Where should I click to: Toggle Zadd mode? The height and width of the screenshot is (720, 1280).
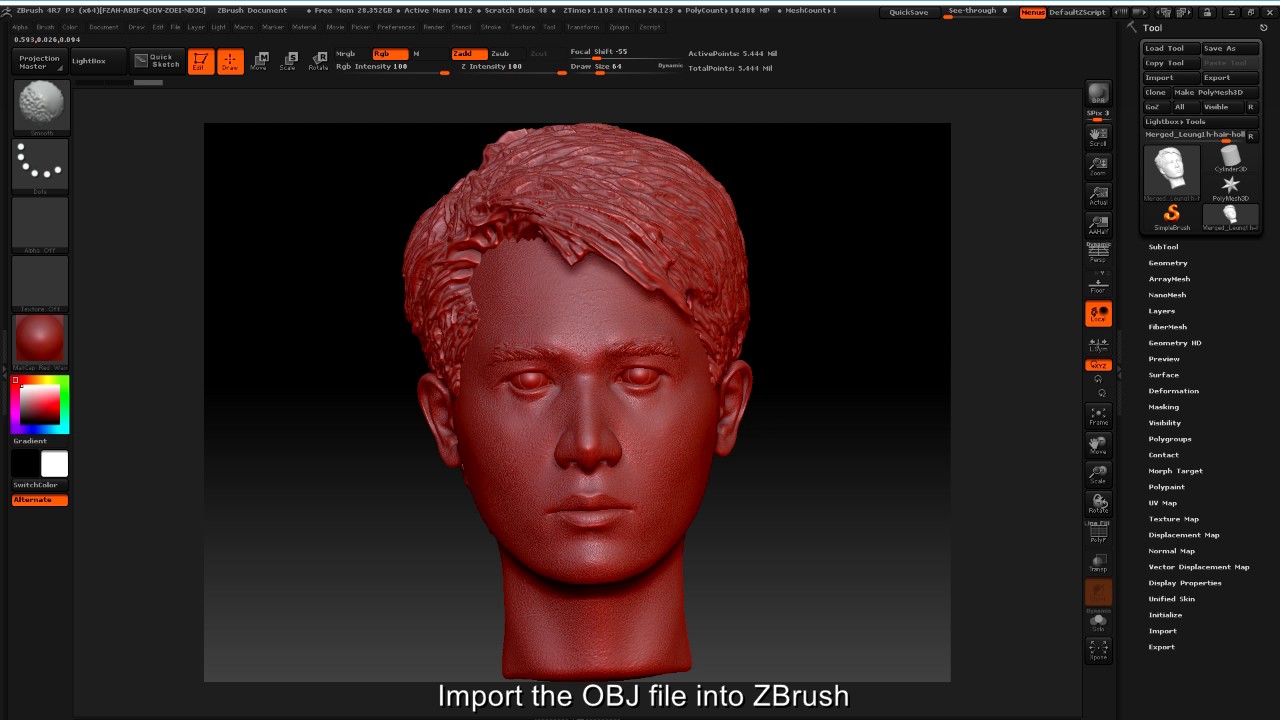pyautogui.click(x=468, y=53)
